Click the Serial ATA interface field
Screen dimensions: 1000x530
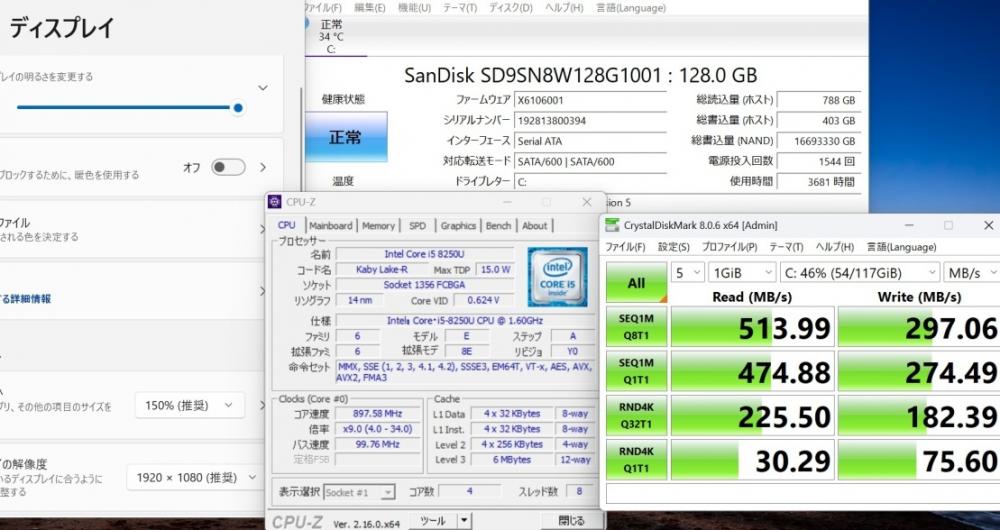(x=591, y=141)
